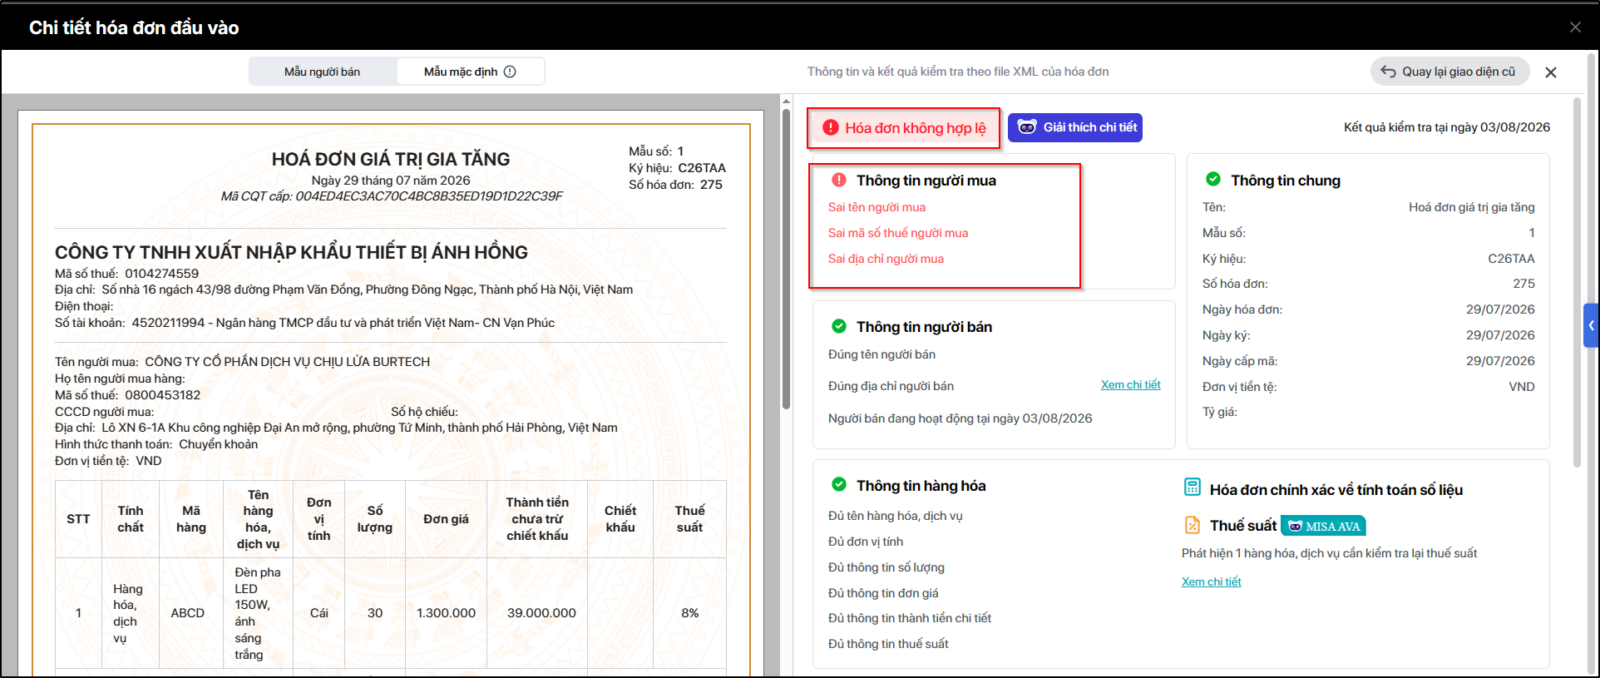Viewport: 1600px width, 678px height.
Task: Expand the blue side panel chevron handle
Action: click(1591, 326)
